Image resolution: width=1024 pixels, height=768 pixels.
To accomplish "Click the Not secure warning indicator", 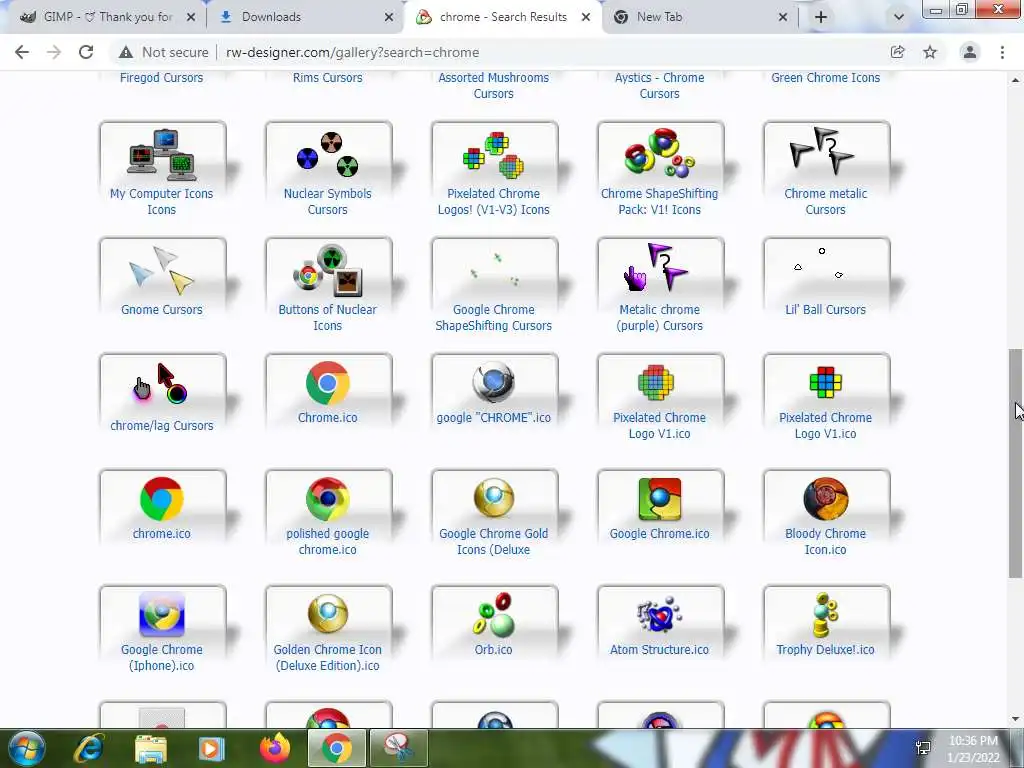I will pos(164,52).
